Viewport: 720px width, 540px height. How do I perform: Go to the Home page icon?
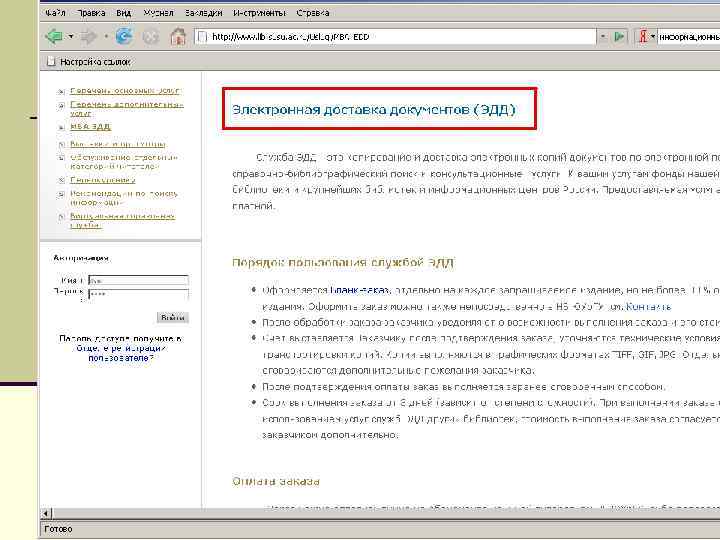178,36
